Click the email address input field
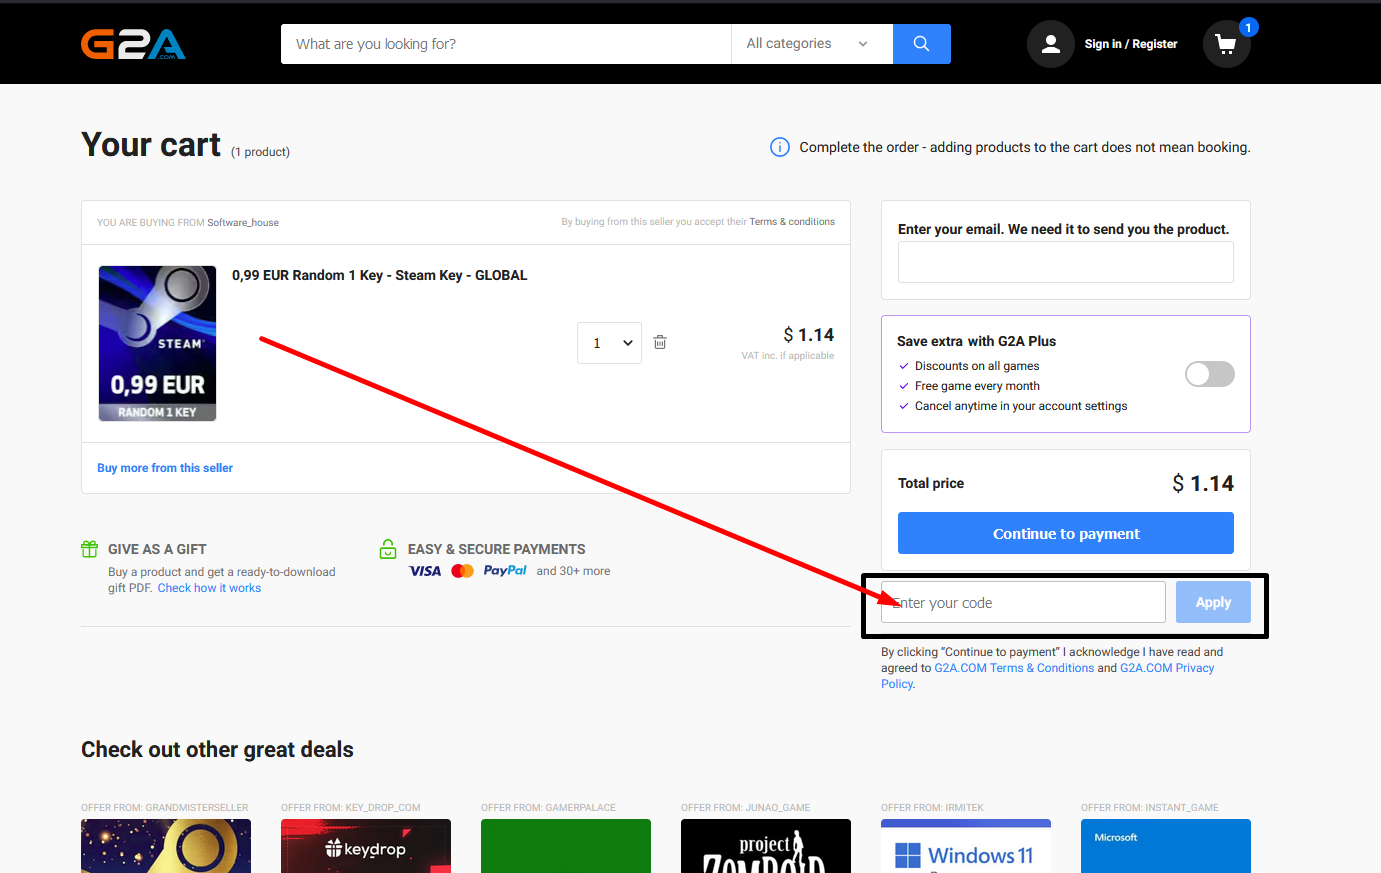 (1065, 262)
